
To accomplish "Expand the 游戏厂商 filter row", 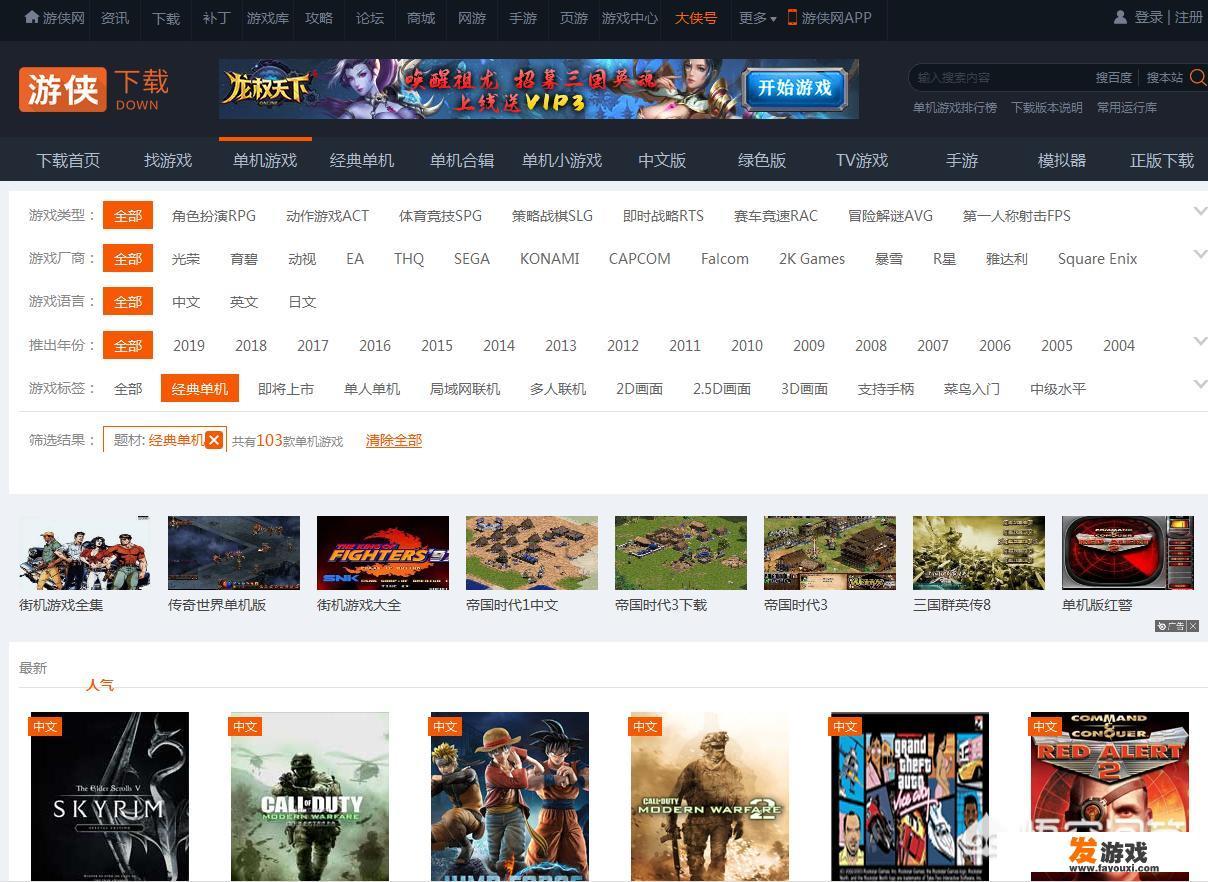I will click(x=1200, y=254).
